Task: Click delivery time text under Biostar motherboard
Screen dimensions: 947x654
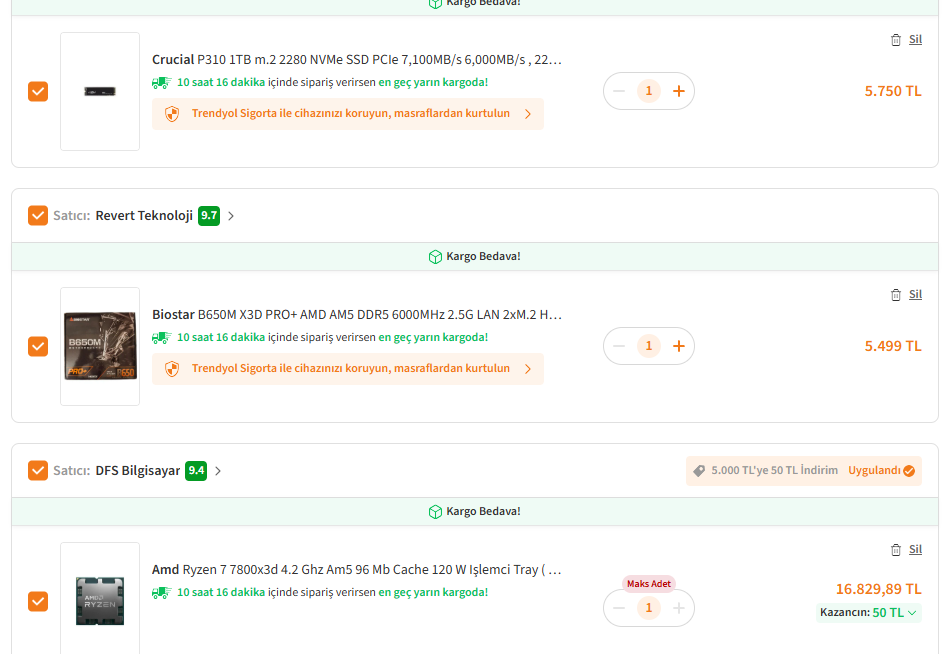Action: point(332,337)
